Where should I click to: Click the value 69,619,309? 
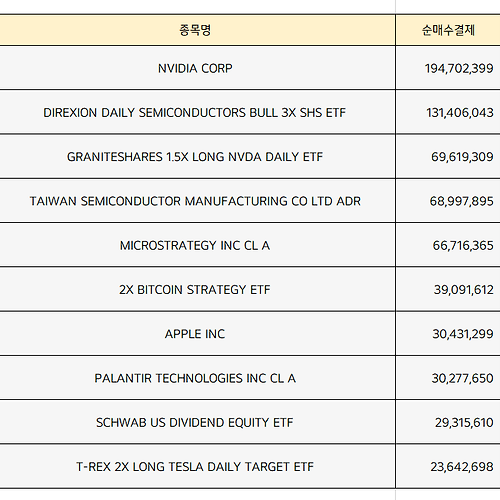462,157
